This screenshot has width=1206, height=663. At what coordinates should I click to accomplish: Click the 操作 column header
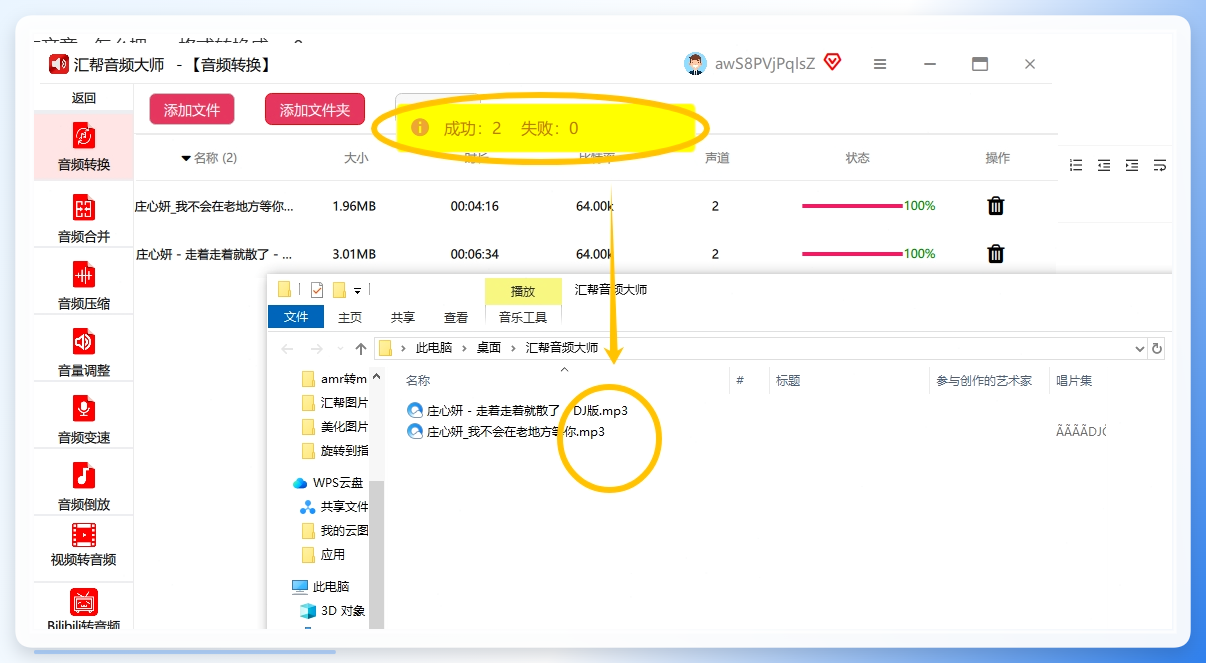point(997,158)
